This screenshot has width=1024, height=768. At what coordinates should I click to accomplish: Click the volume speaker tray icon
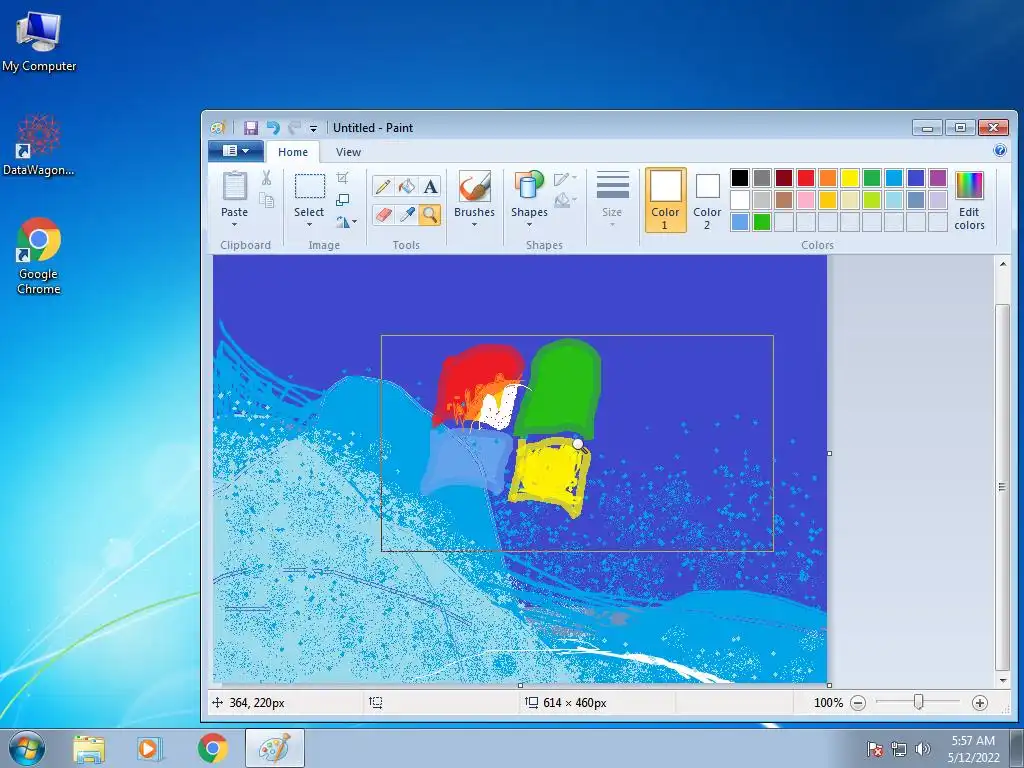[923, 748]
